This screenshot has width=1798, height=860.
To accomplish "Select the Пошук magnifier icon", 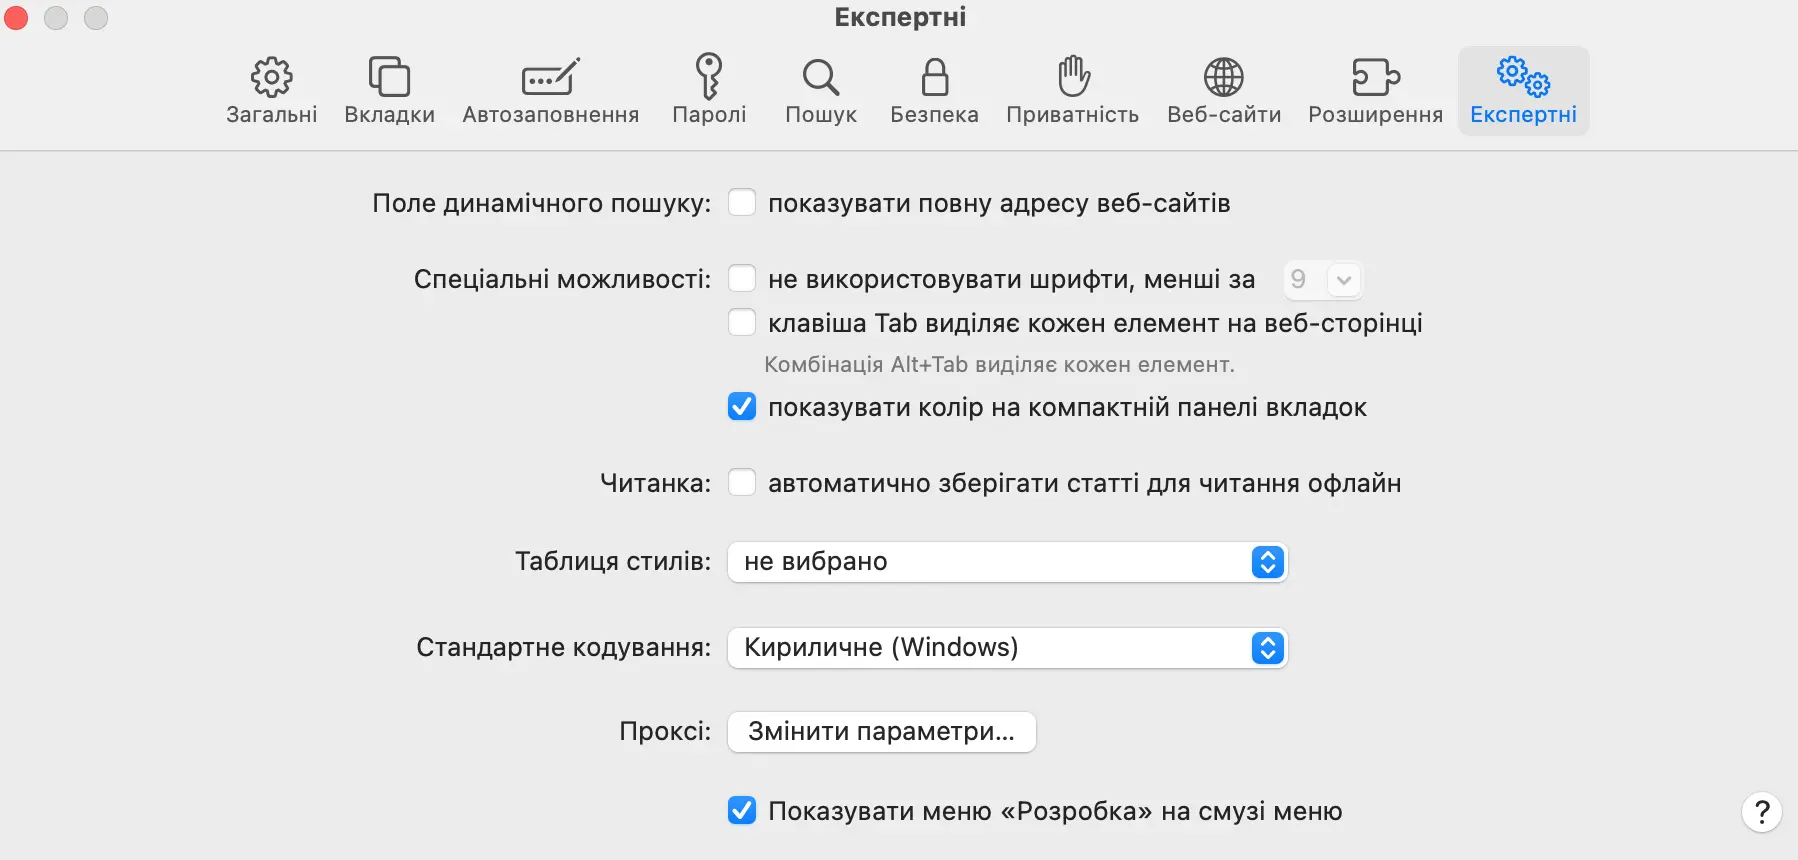I will pos(821,77).
